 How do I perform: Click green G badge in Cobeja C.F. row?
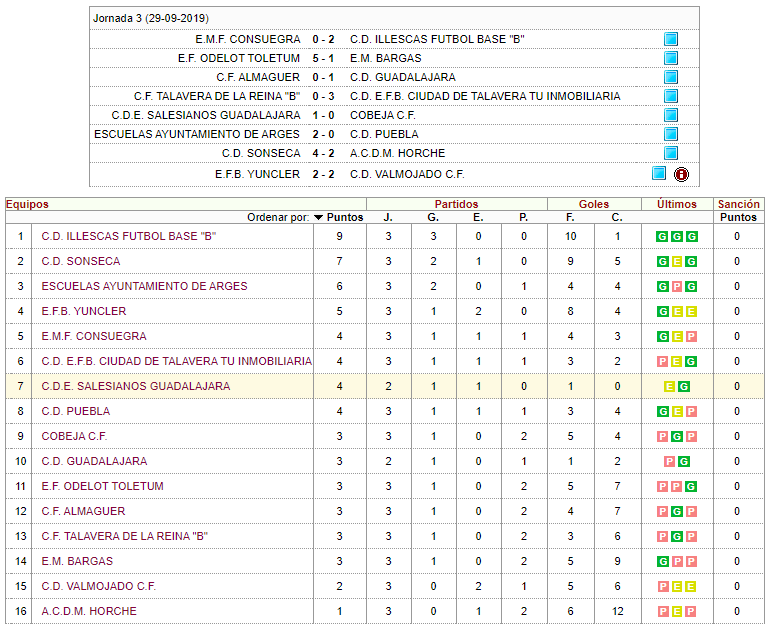coord(677,436)
